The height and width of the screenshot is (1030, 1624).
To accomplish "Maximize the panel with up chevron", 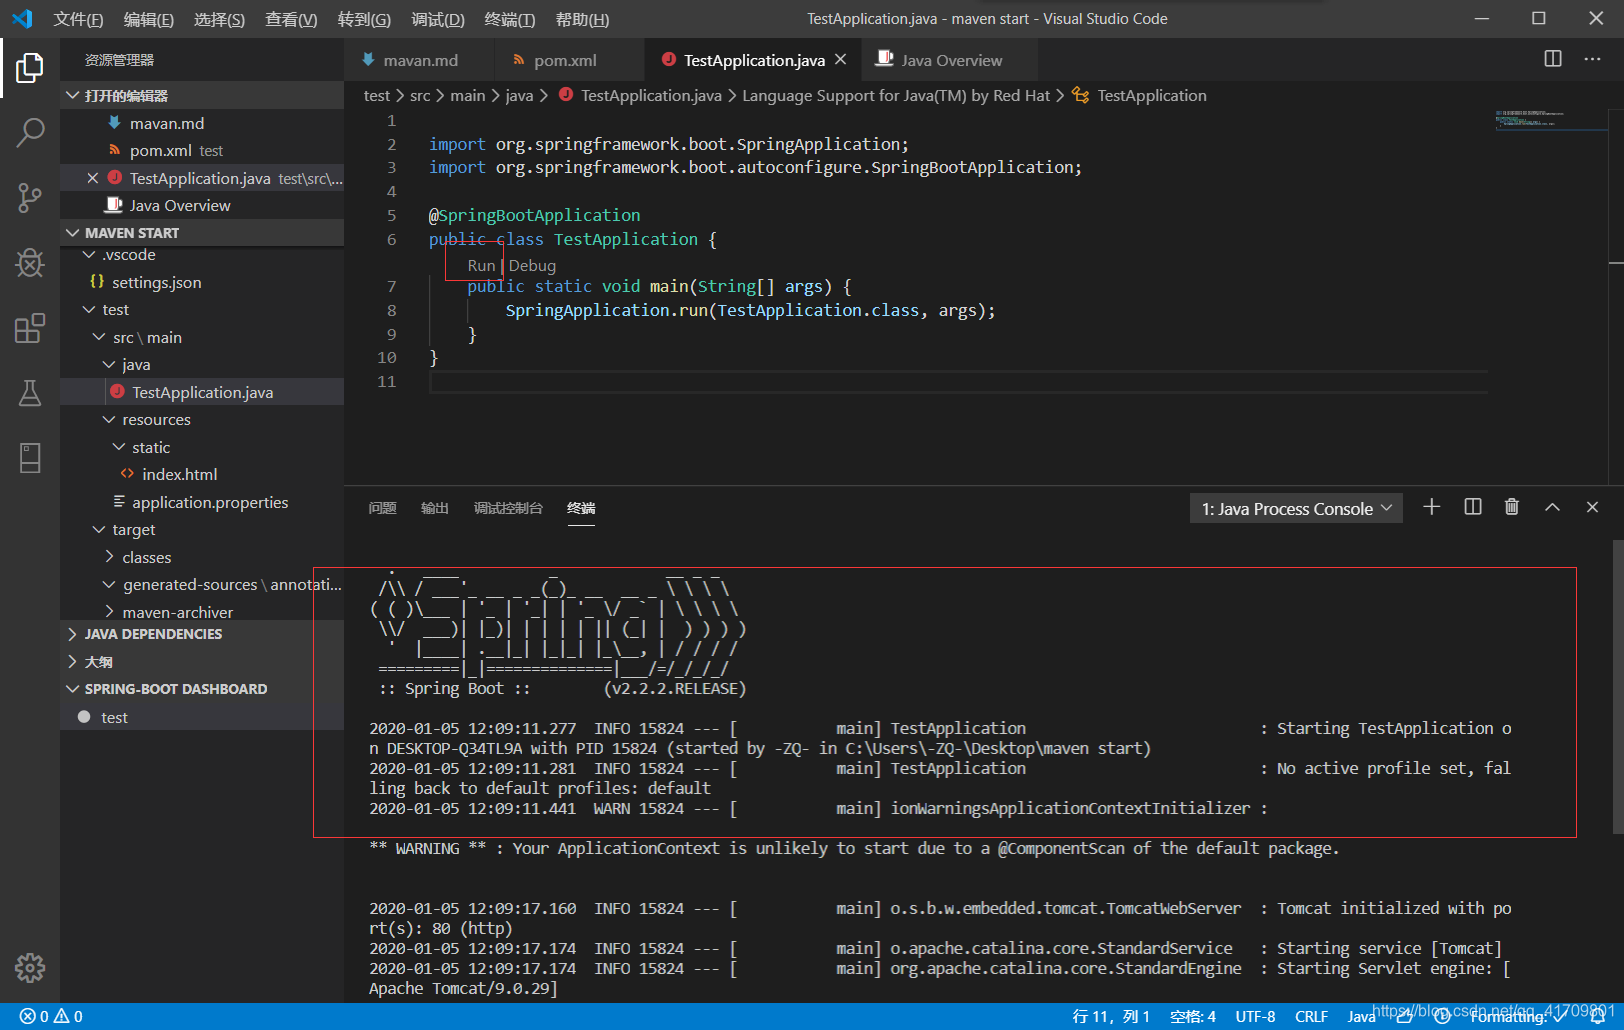I will (x=1552, y=507).
